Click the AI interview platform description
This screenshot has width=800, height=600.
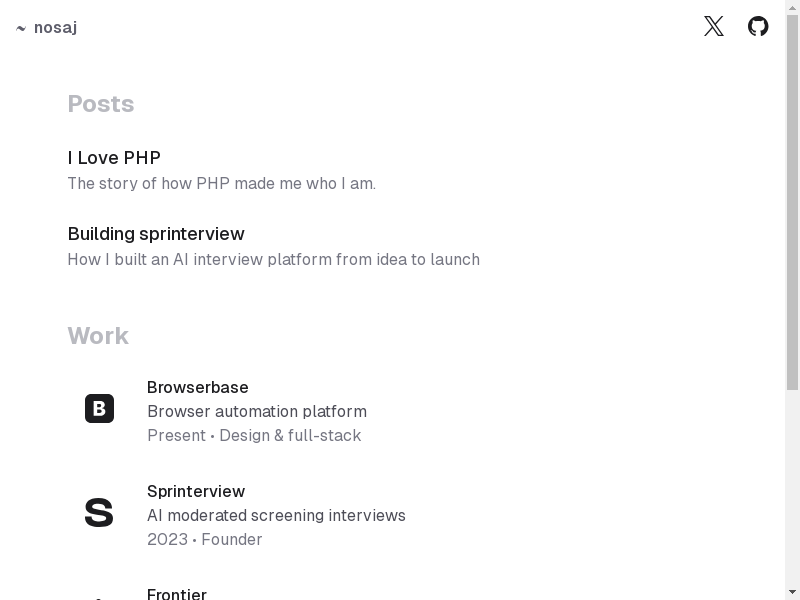point(273,260)
